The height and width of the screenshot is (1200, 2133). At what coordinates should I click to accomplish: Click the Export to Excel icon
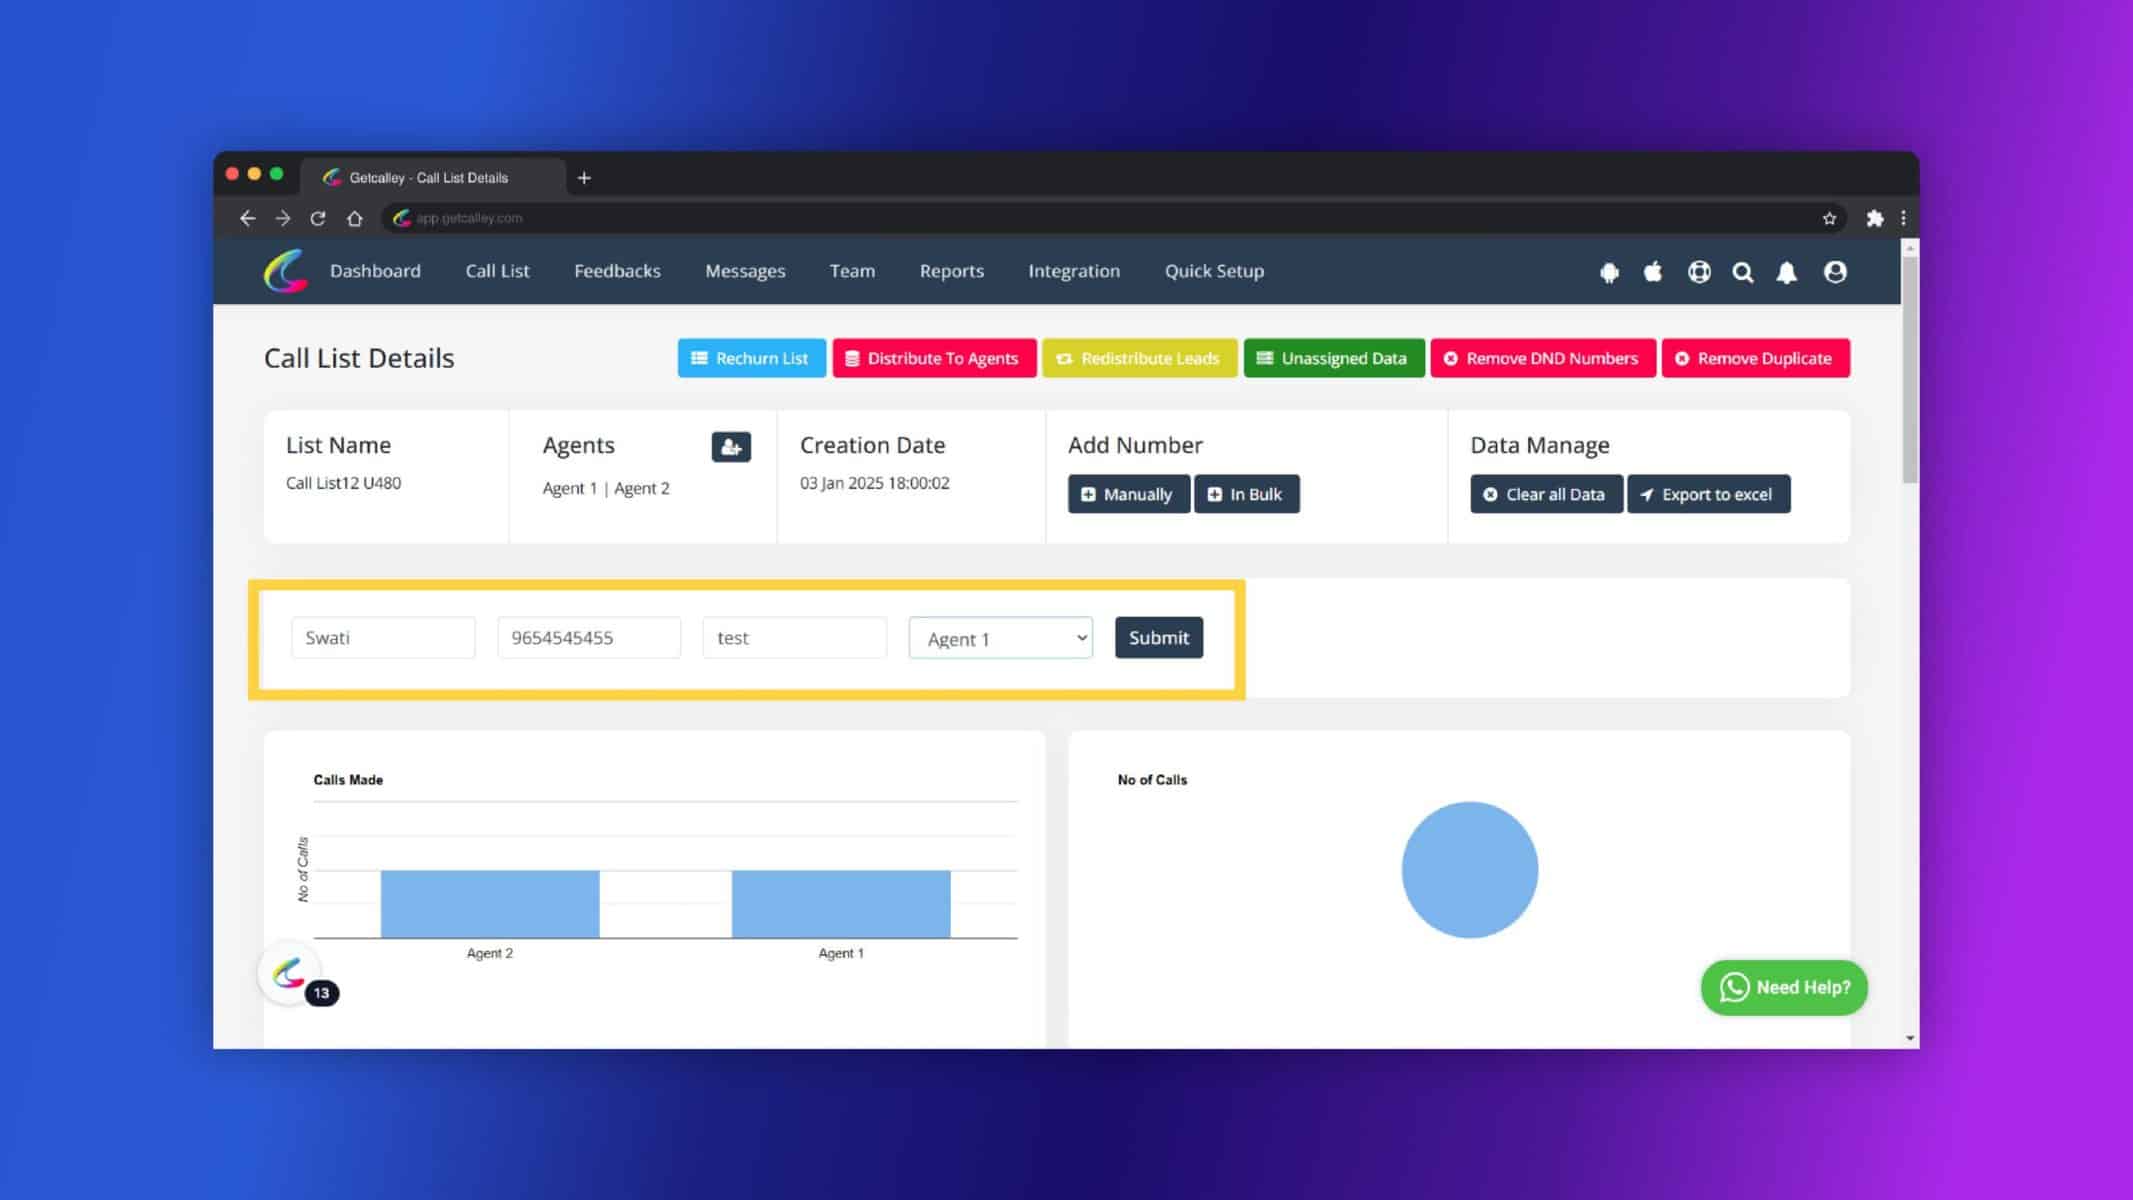click(x=1650, y=494)
